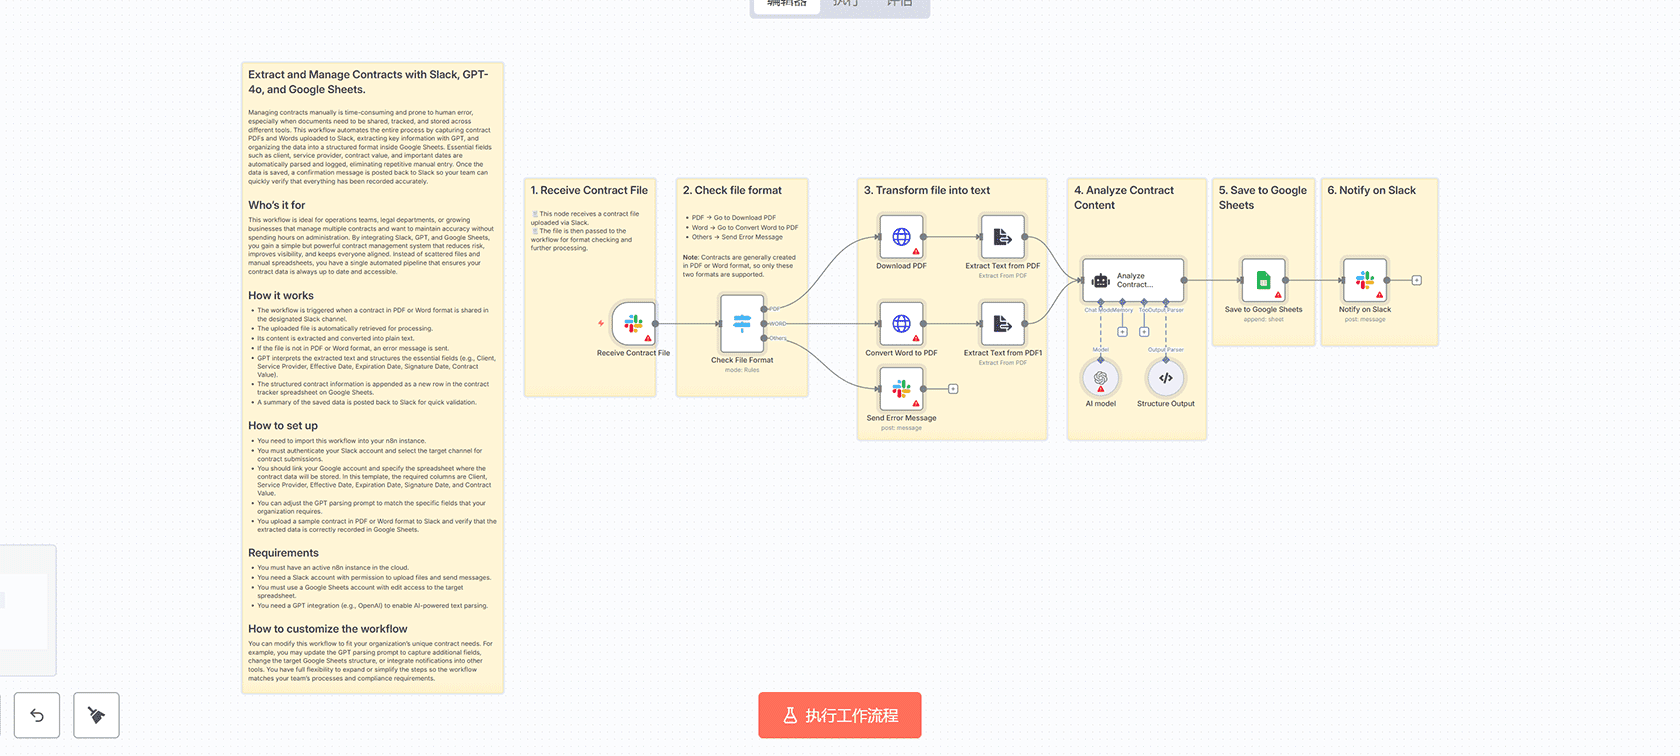Image resolution: width=1680 pixels, height=756 pixels.
Task: Open the Send Error Message Slack node
Action: 901,389
